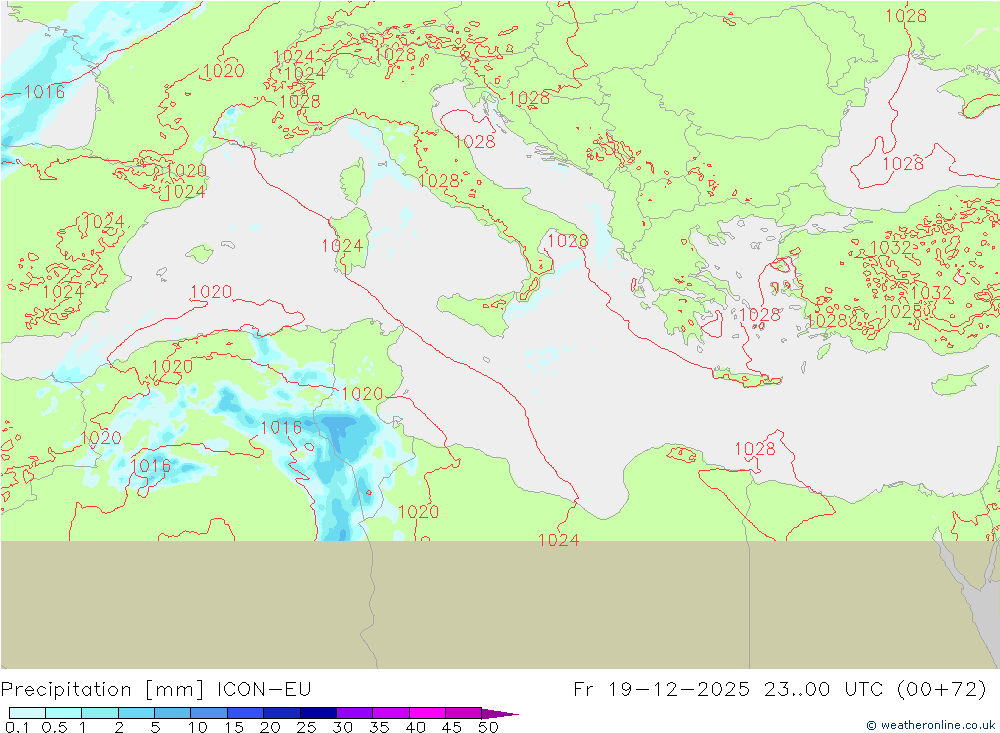Select the 5–10 mm legend color swatch
The width and height of the screenshot is (1000, 733).
point(173,713)
